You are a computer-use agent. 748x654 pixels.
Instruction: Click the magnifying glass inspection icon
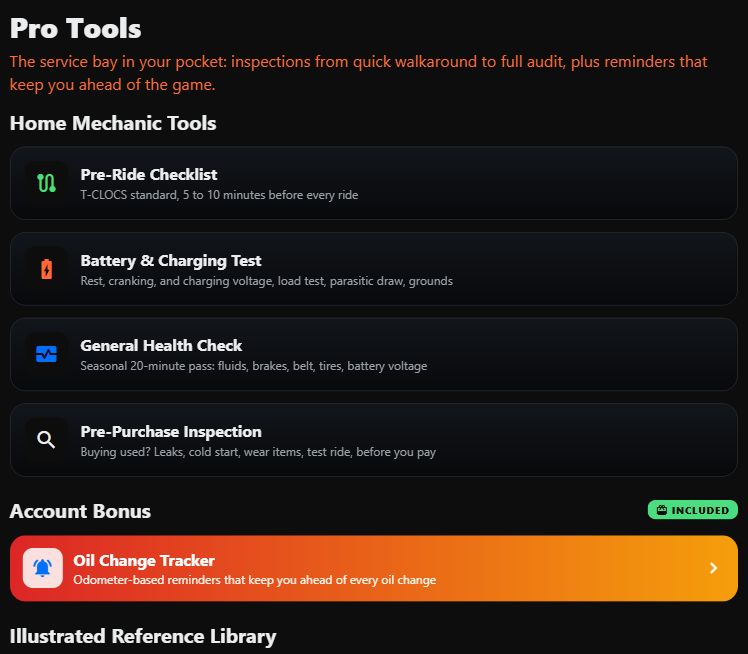coord(46,439)
